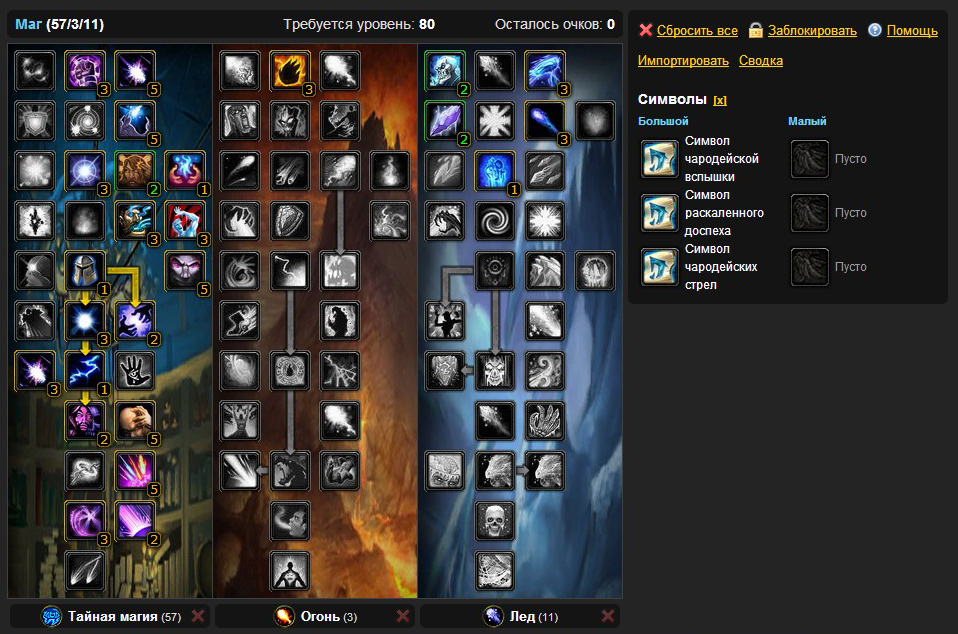Click the Импортировать link

coord(683,60)
